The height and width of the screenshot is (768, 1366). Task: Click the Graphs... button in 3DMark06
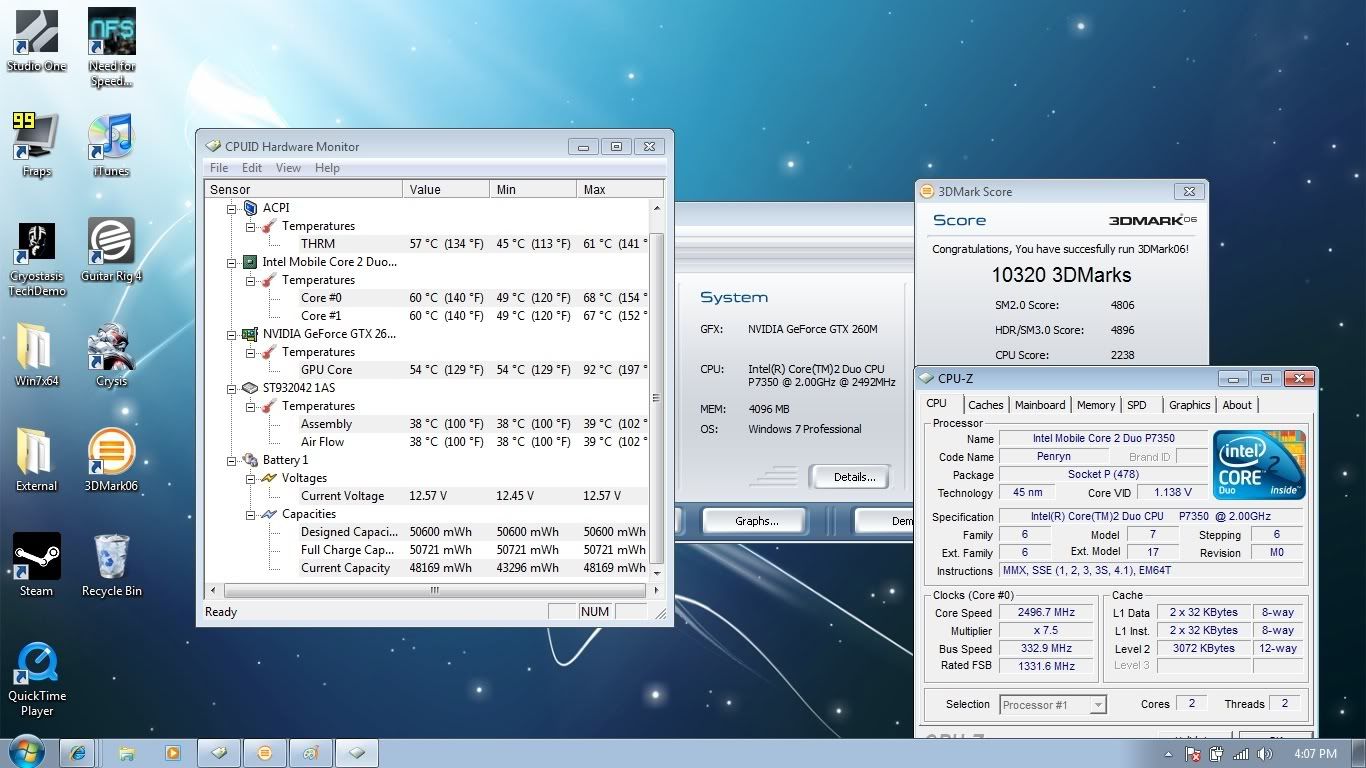[x=756, y=521]
